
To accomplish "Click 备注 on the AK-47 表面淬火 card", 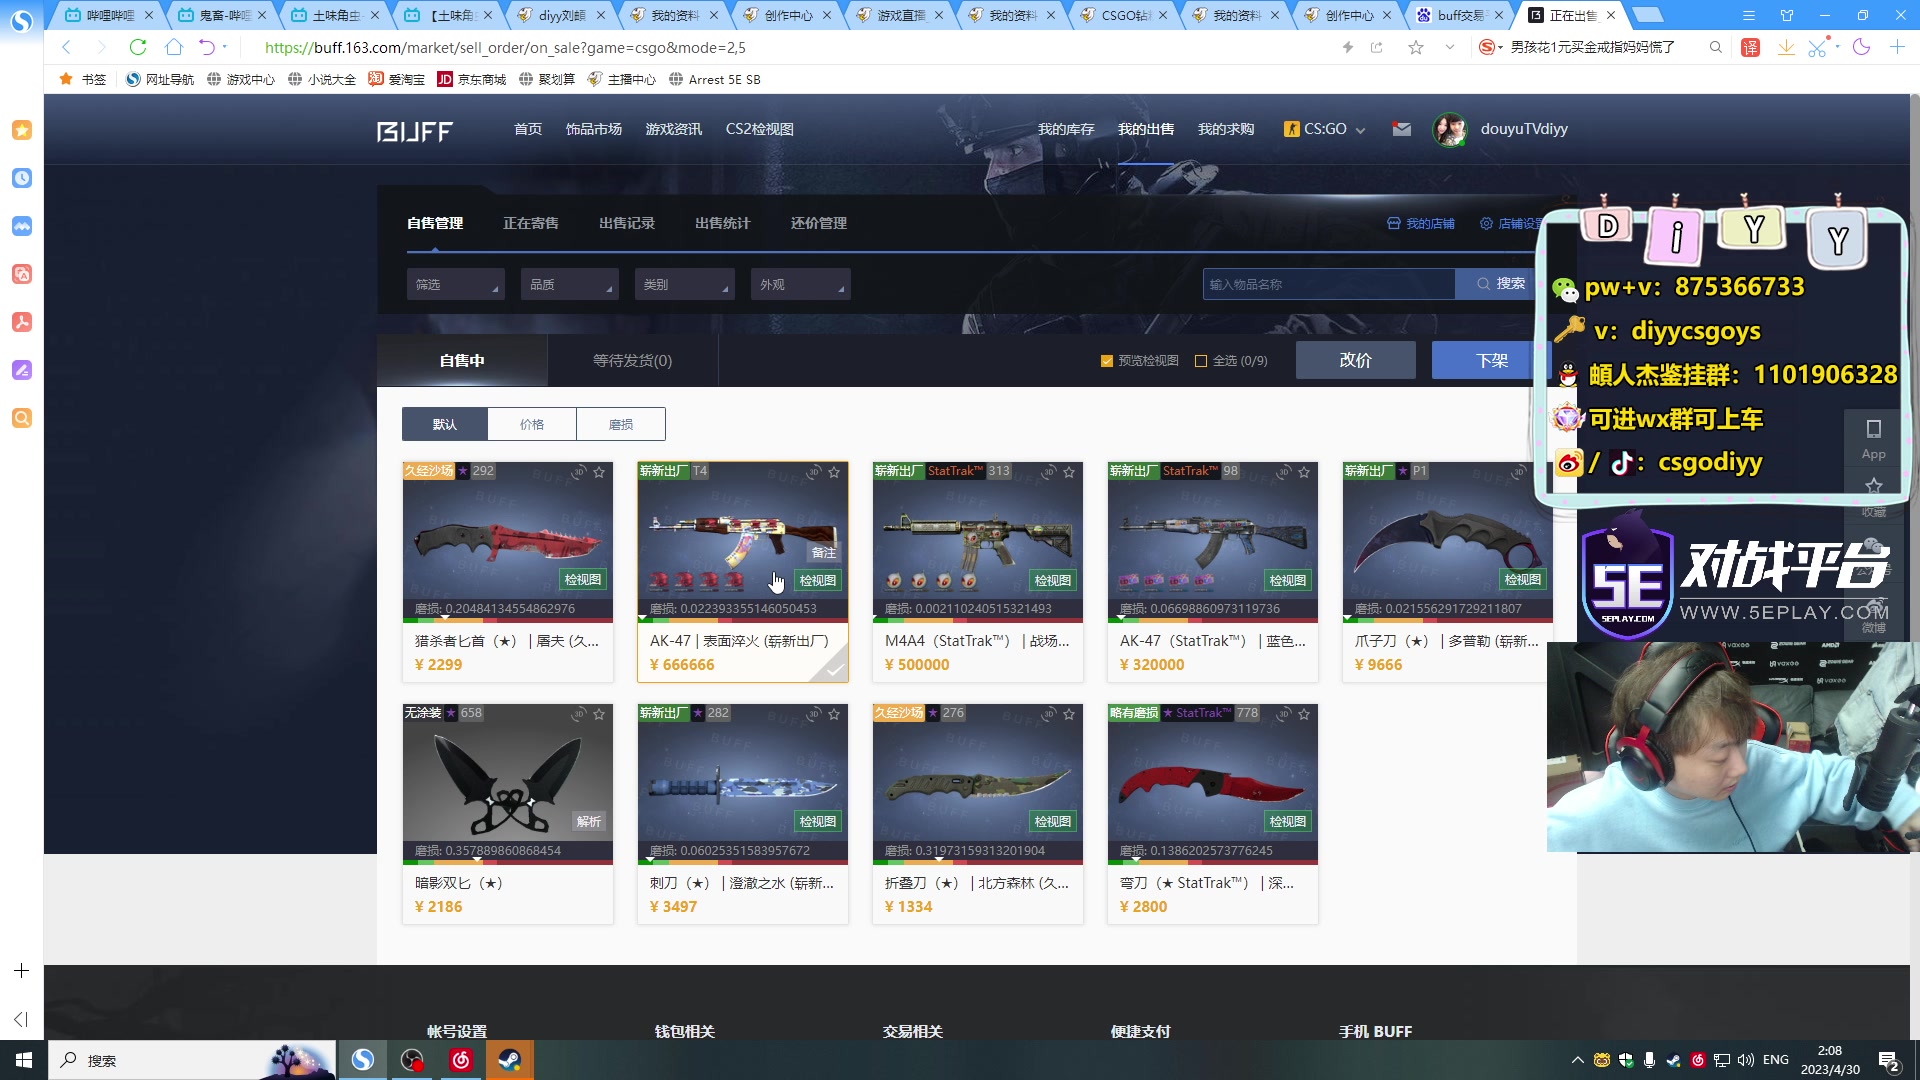I will [824, 553].
